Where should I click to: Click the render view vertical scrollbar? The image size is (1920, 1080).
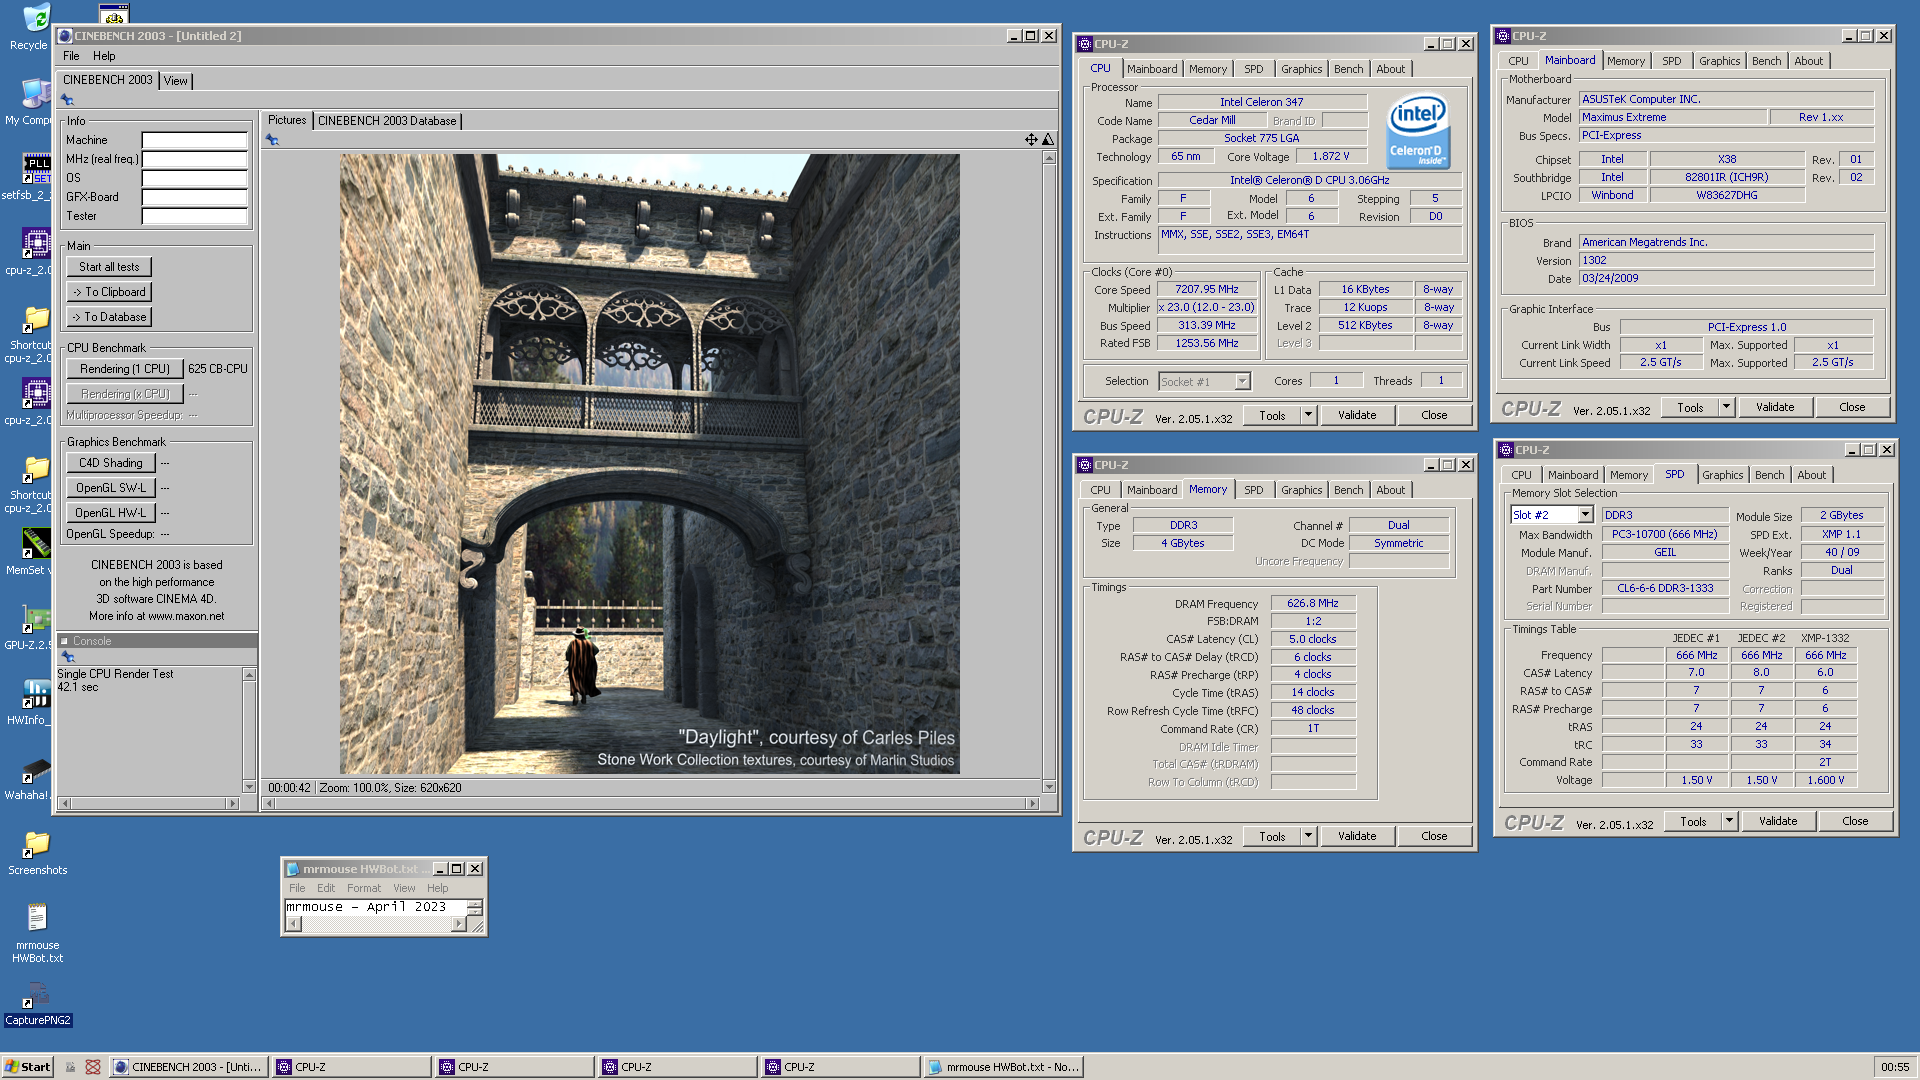(1048, 472)
